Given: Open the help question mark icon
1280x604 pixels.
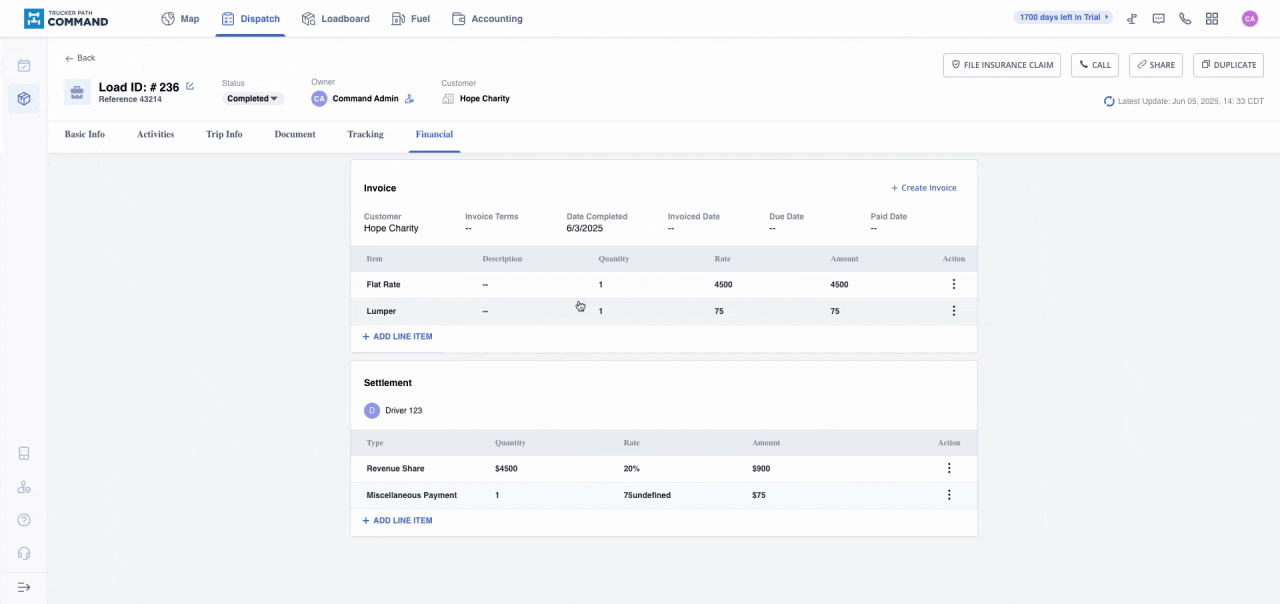Looking at the screenshot, I should coord(24,520).
